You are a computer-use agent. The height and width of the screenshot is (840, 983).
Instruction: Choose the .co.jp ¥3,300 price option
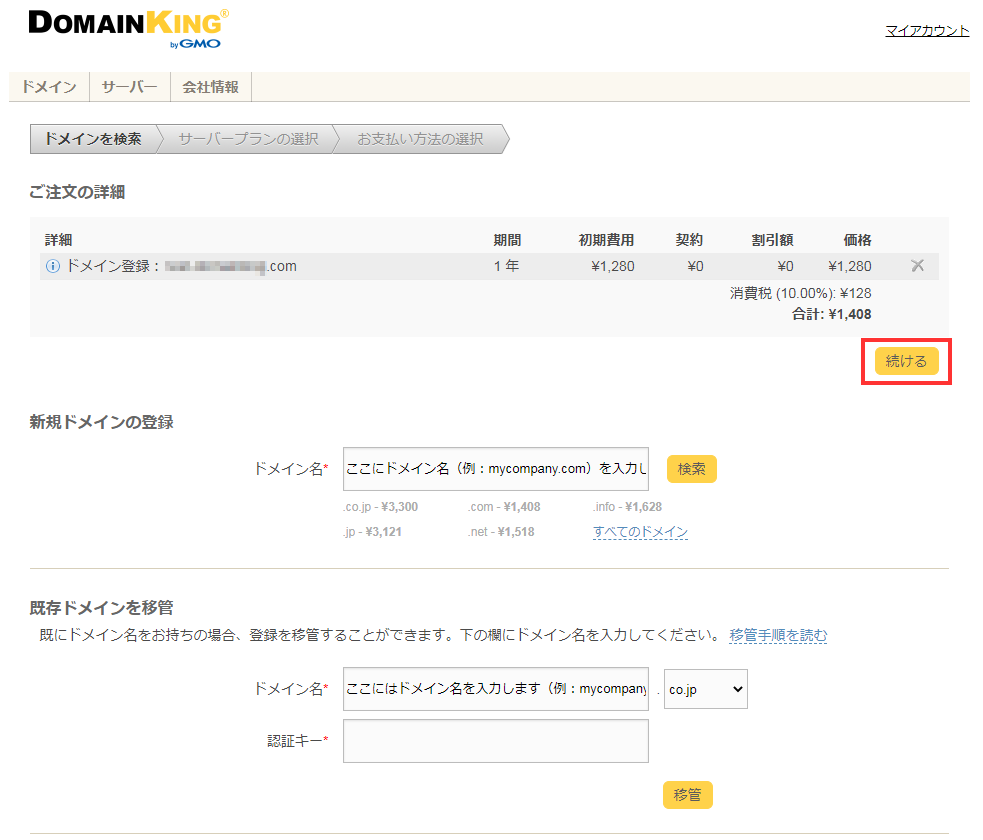pos(380,507)
